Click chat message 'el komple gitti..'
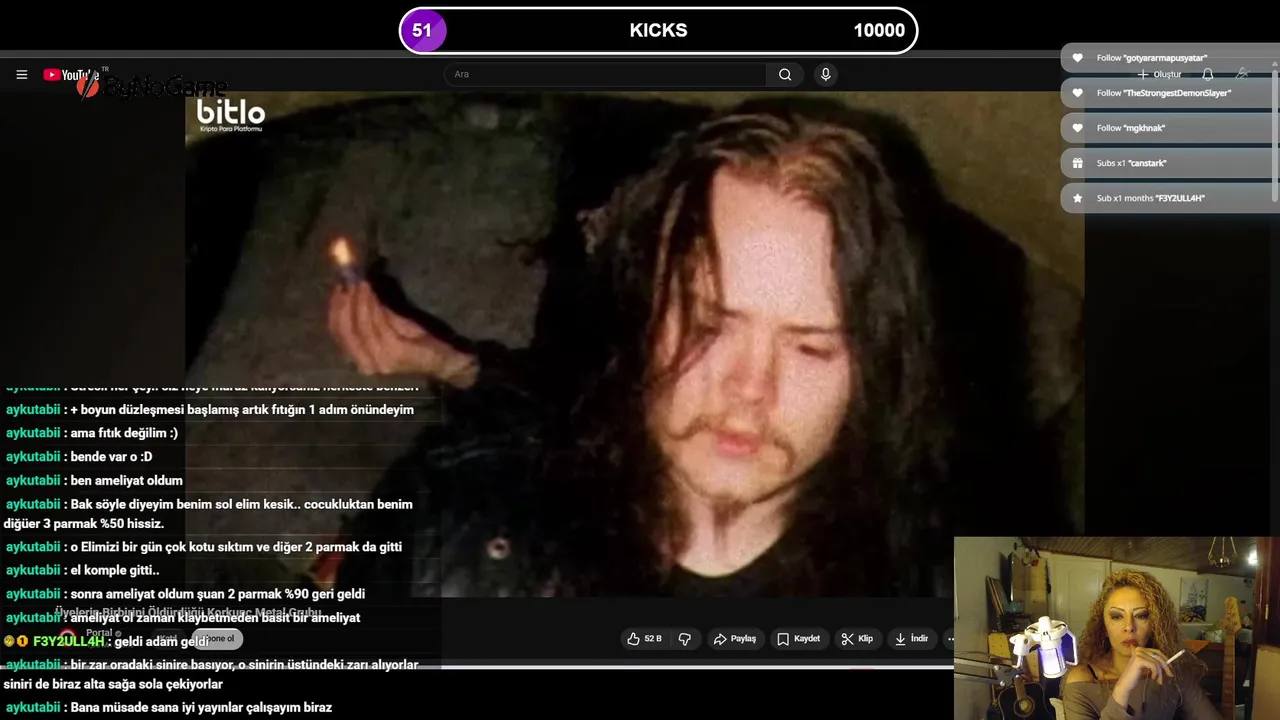The image size is (1280, 720). [115, 570]
